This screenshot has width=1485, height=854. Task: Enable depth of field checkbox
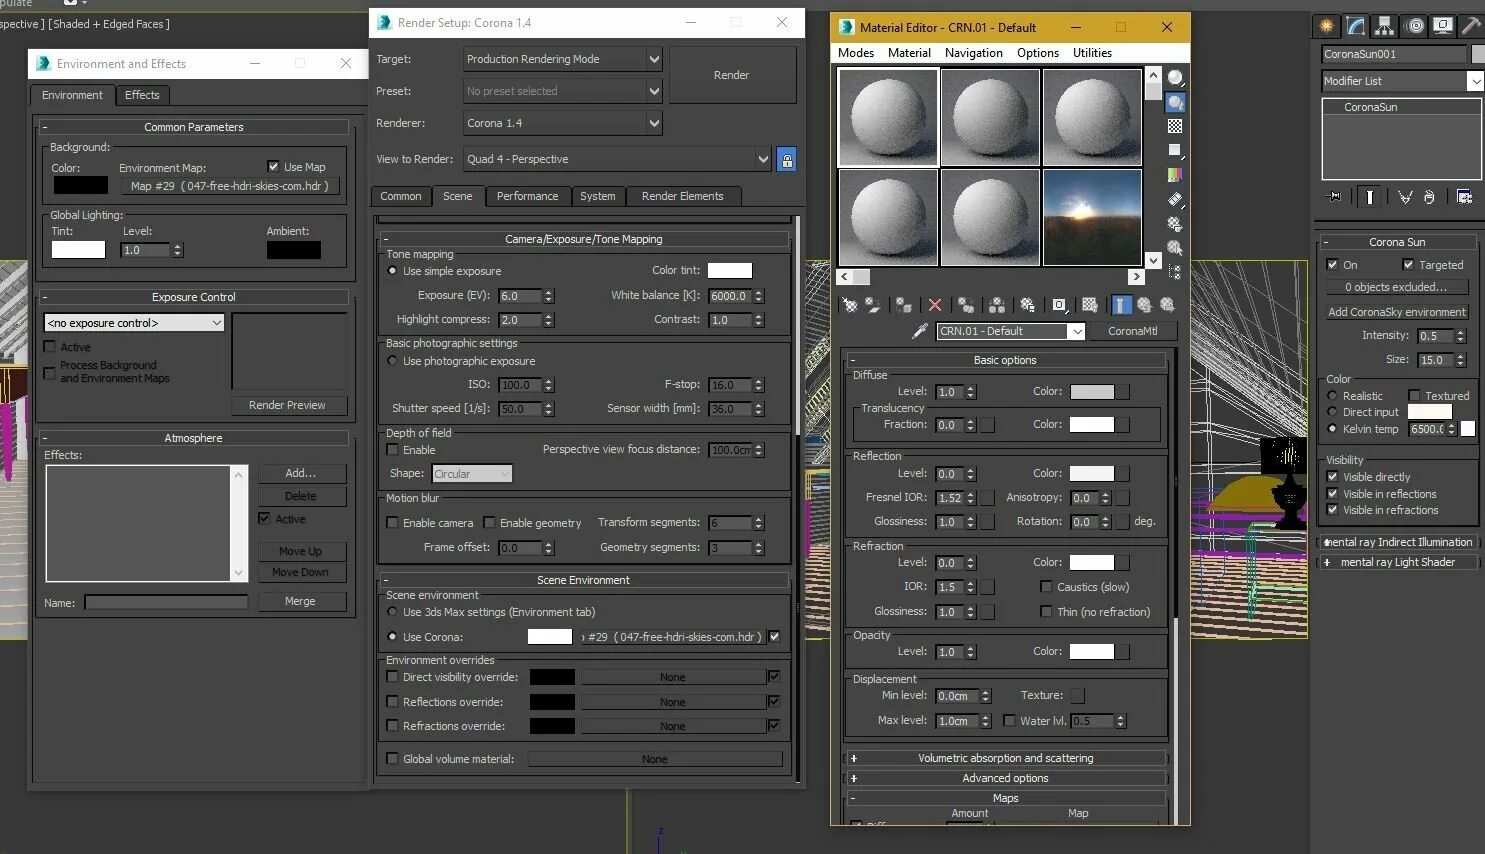pyautogui.click(x=392, y=450)
